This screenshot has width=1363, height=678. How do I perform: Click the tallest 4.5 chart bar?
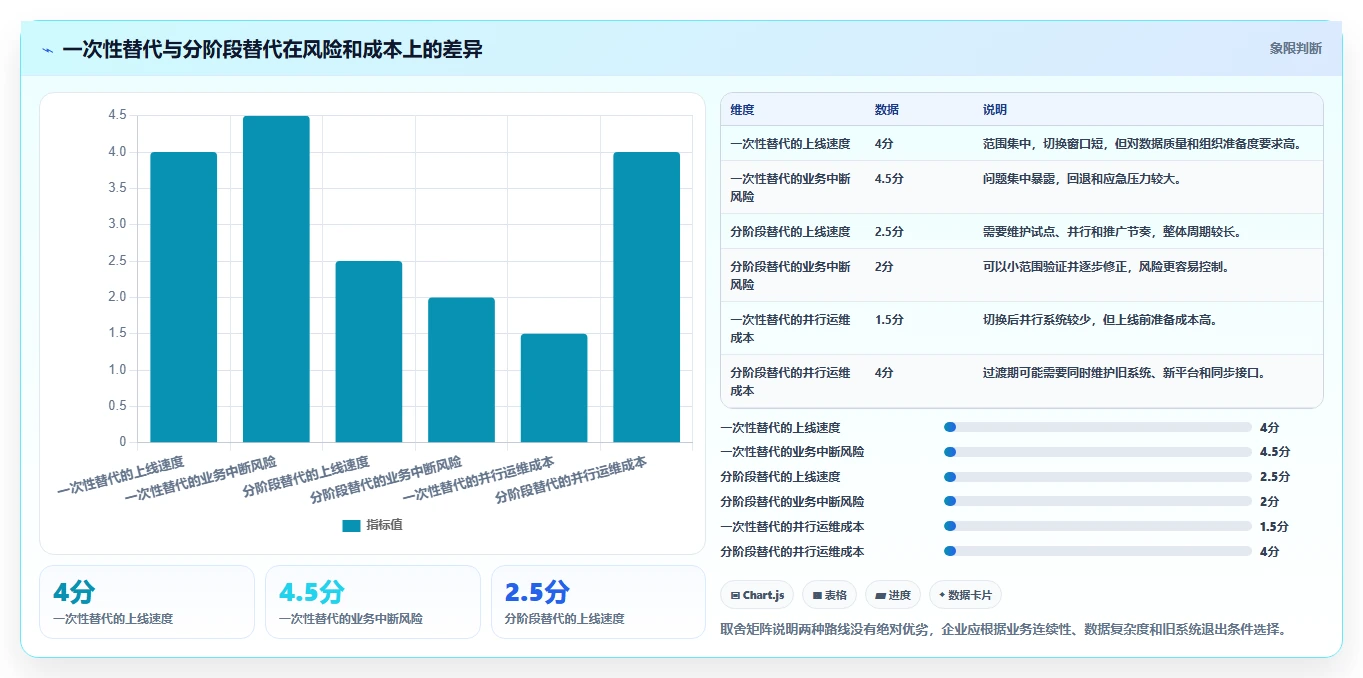pyautogui.click(x=276, y=279)
